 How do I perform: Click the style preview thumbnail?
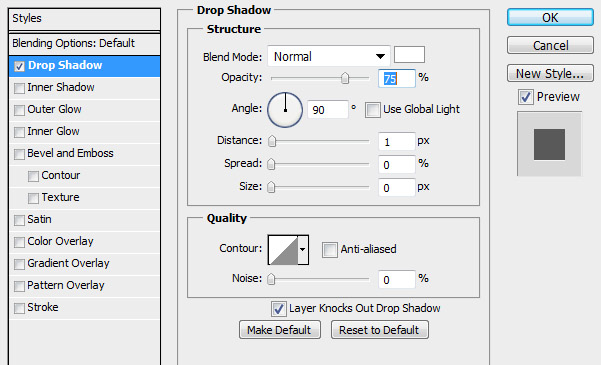click(x=549, y=144)
